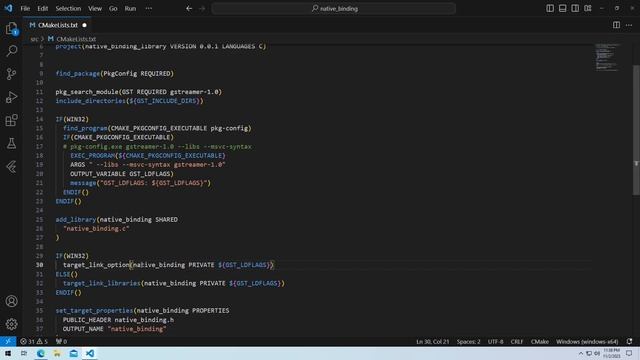Change indentation via Spaces: 2
This screenshot has height=360, width=640.
(x=469, y=341)
